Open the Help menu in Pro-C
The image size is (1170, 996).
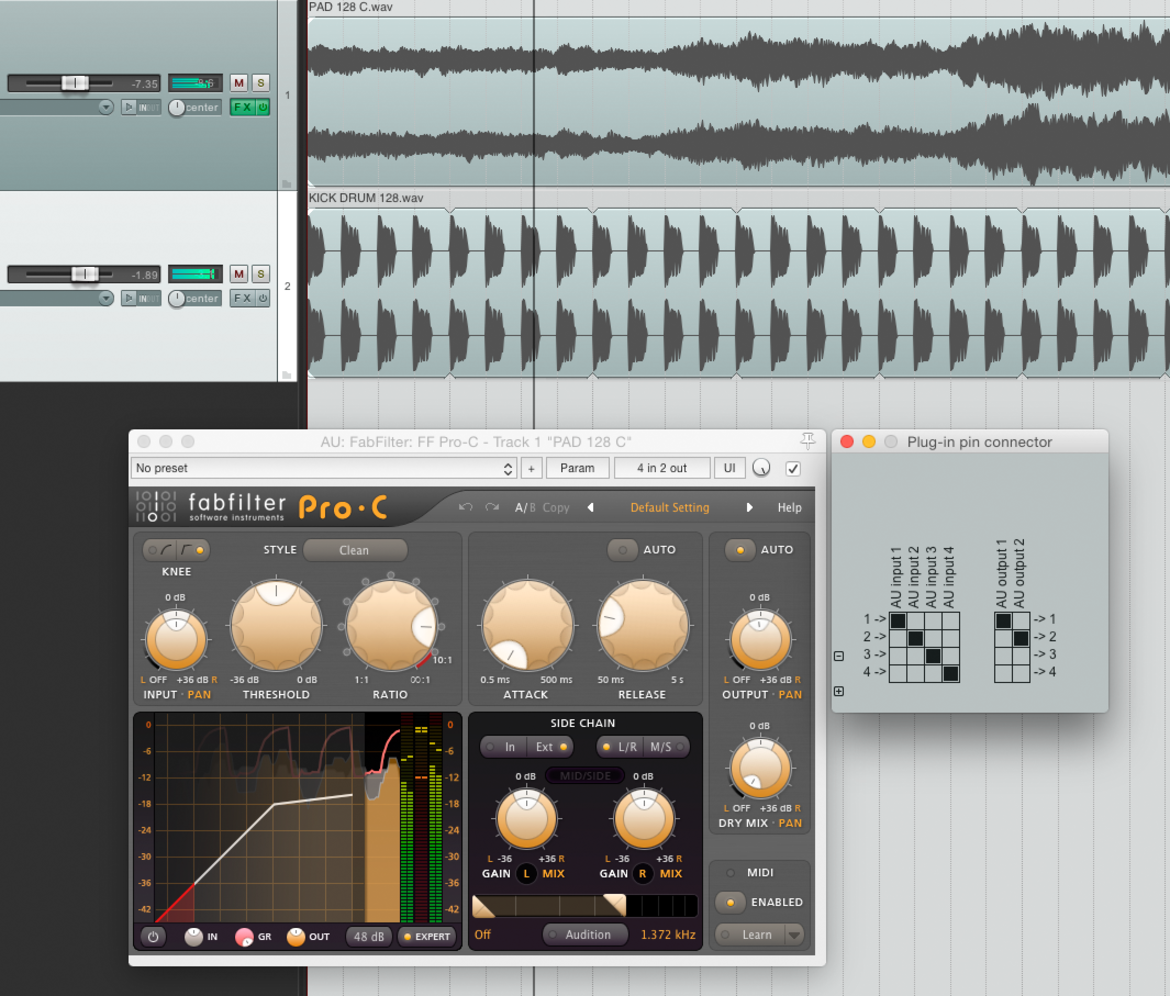pos(789,507)
